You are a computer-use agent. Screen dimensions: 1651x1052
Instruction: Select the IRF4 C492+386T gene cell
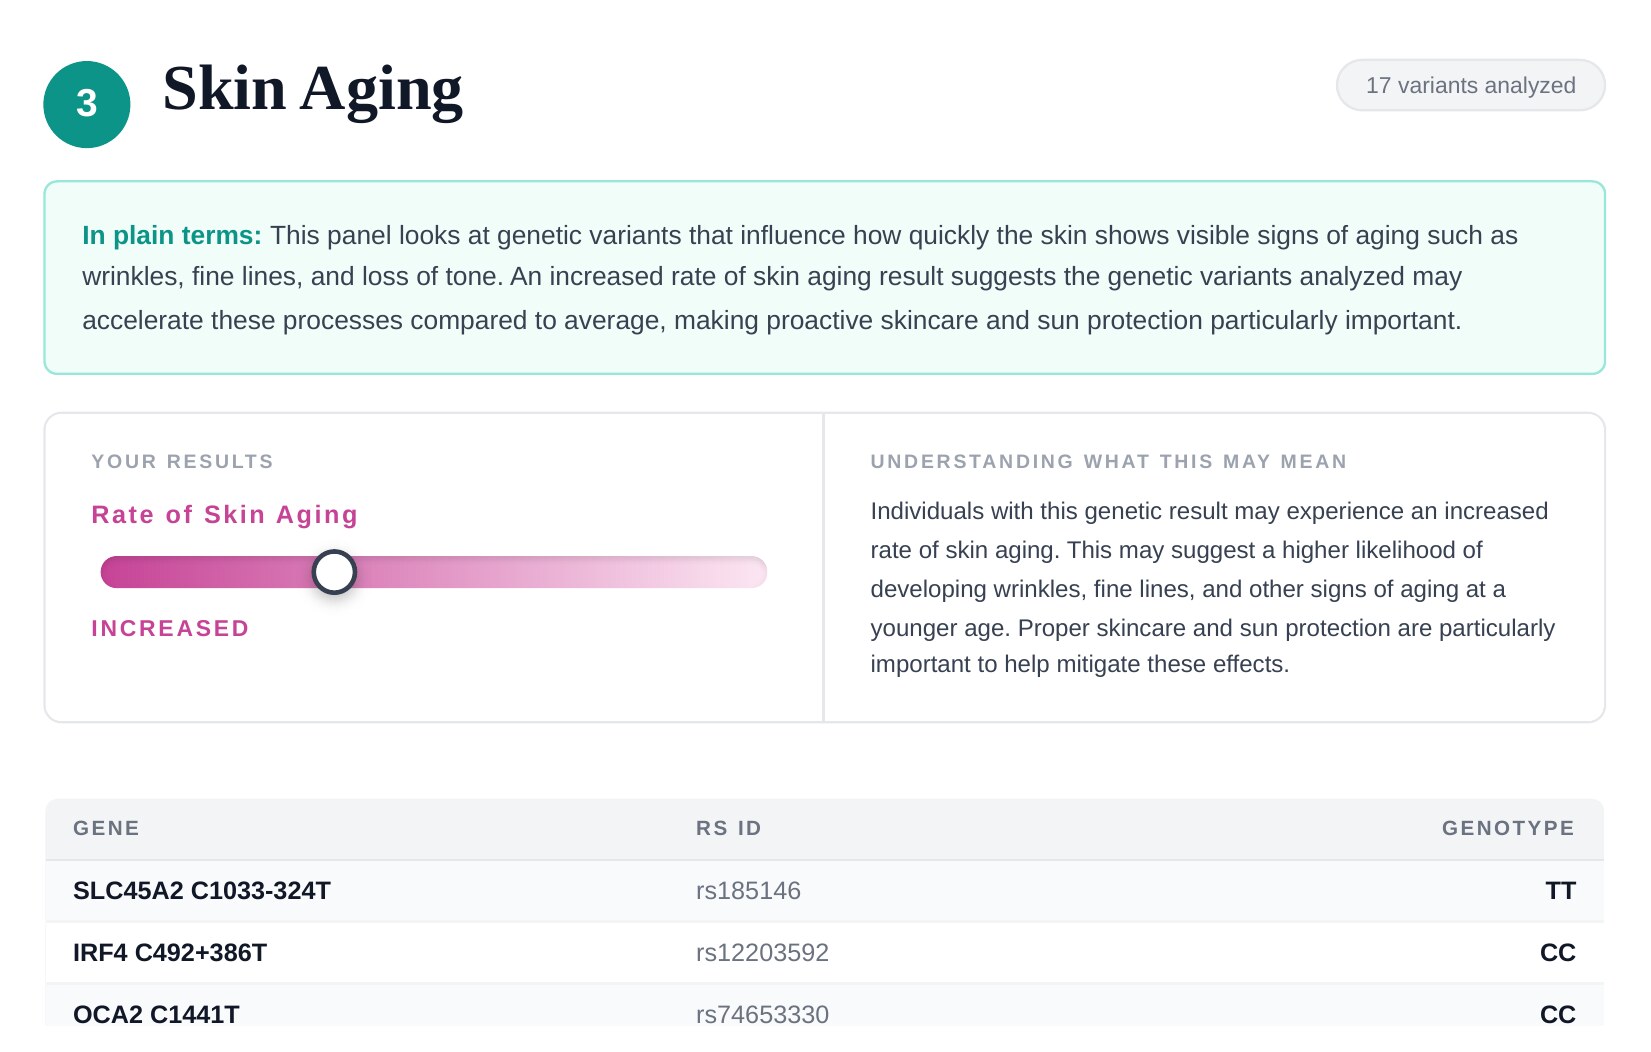click(x=170, y=953)
